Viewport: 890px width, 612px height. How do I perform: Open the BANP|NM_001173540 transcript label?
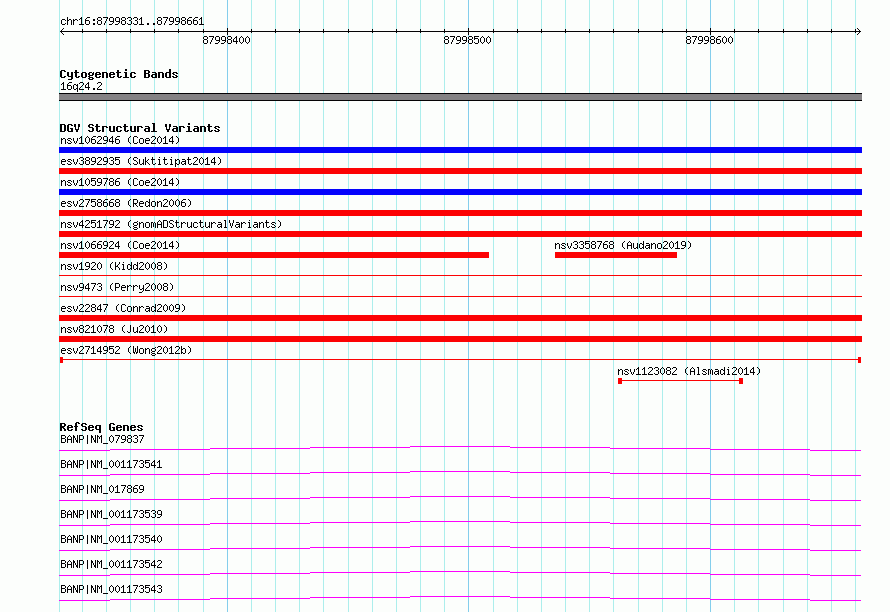tap(111, 539)
